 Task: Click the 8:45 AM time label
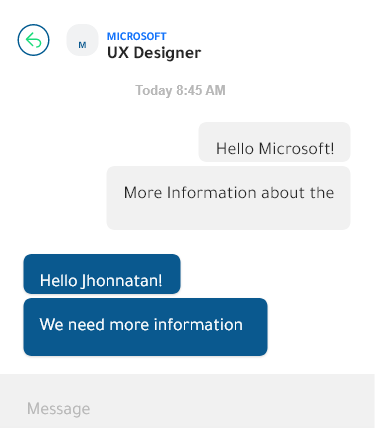click(x=201, y=90)
